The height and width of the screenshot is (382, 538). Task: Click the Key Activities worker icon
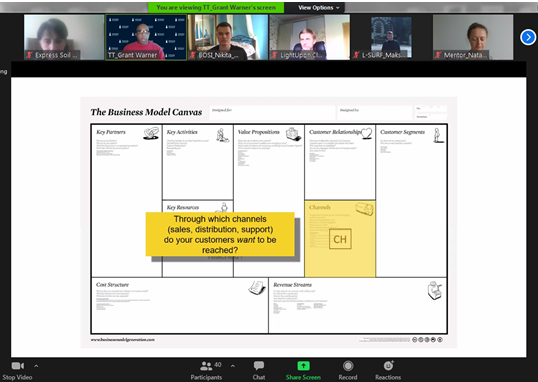tap(223, 135)
